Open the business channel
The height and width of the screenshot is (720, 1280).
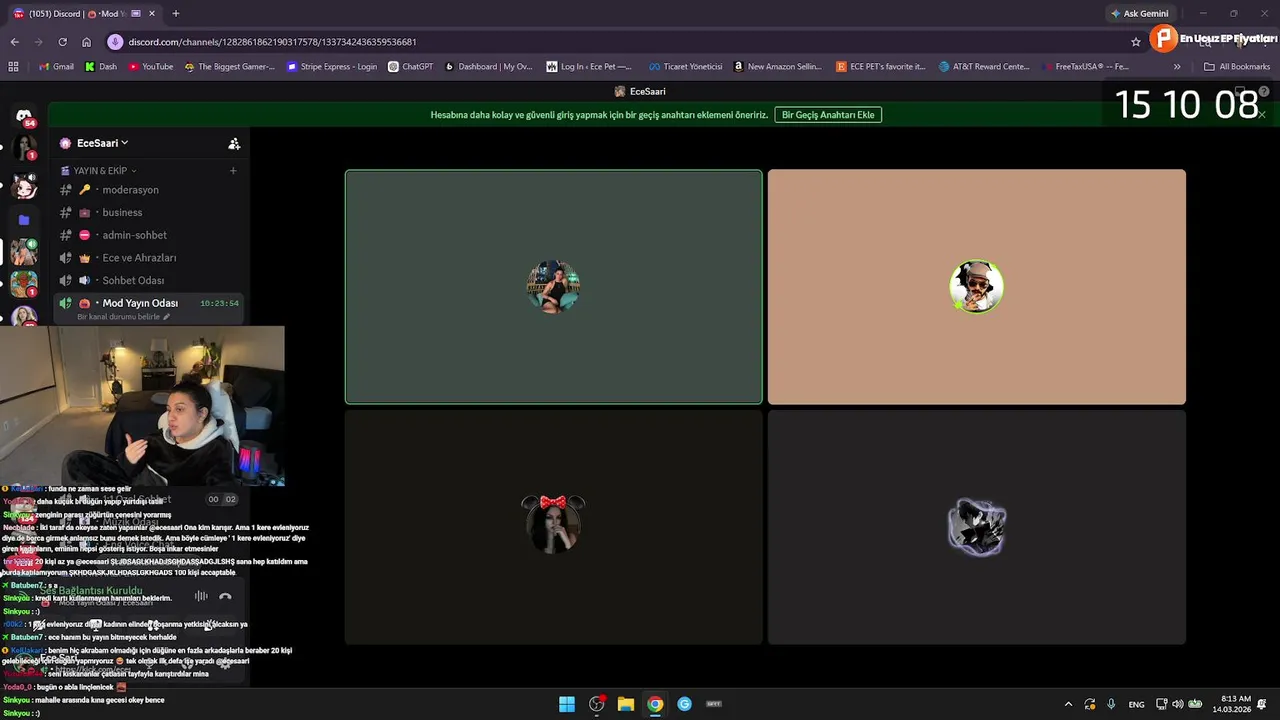tap(148, 212)
